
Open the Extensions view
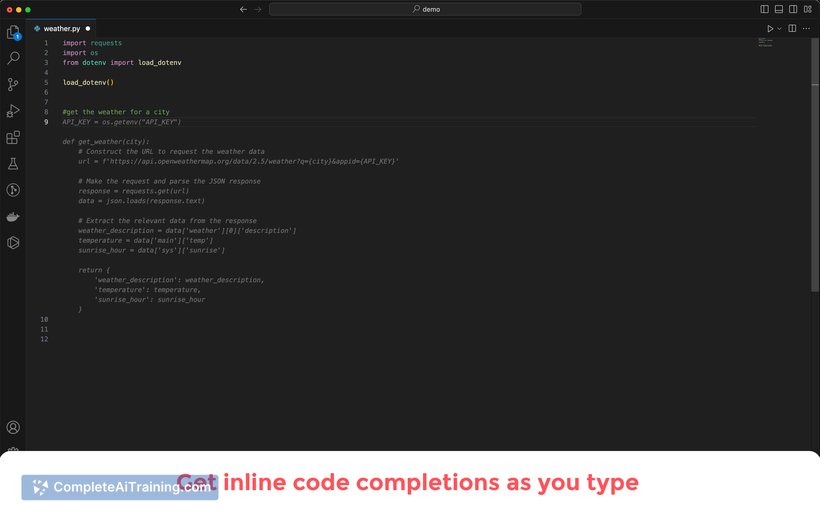(x=13, y=138)
